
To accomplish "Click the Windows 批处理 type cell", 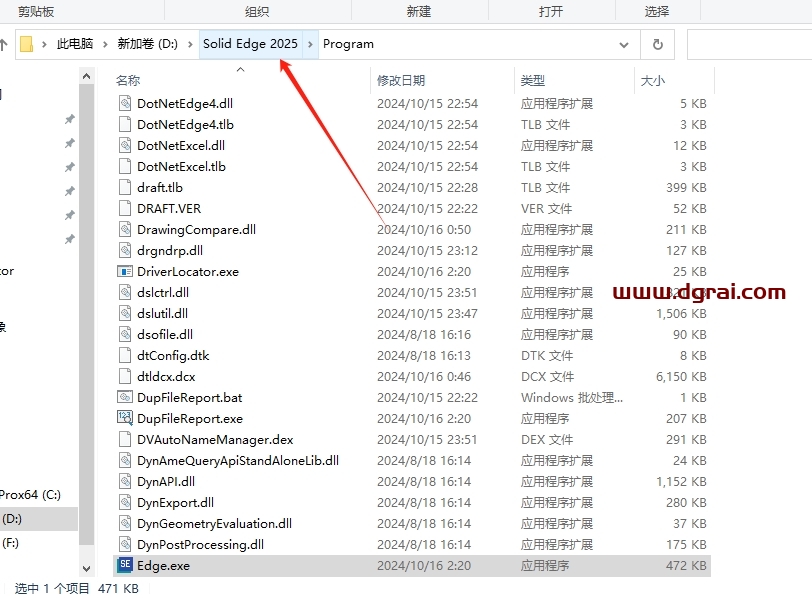I will pos(572,398).
